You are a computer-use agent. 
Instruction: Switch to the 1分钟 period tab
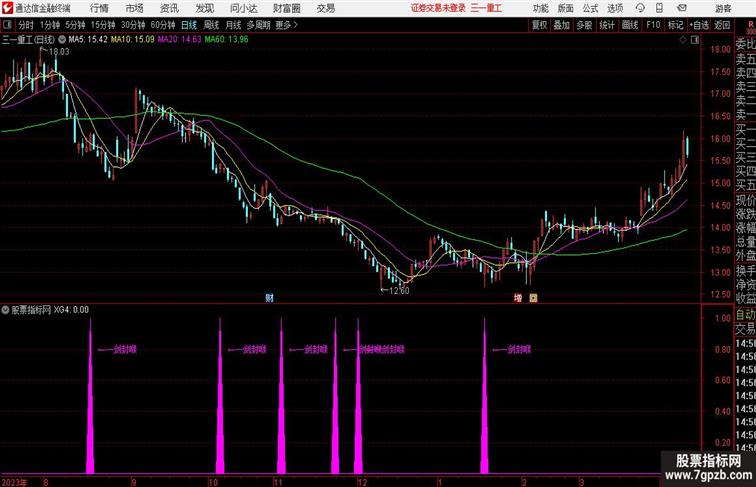coord(50,25)
